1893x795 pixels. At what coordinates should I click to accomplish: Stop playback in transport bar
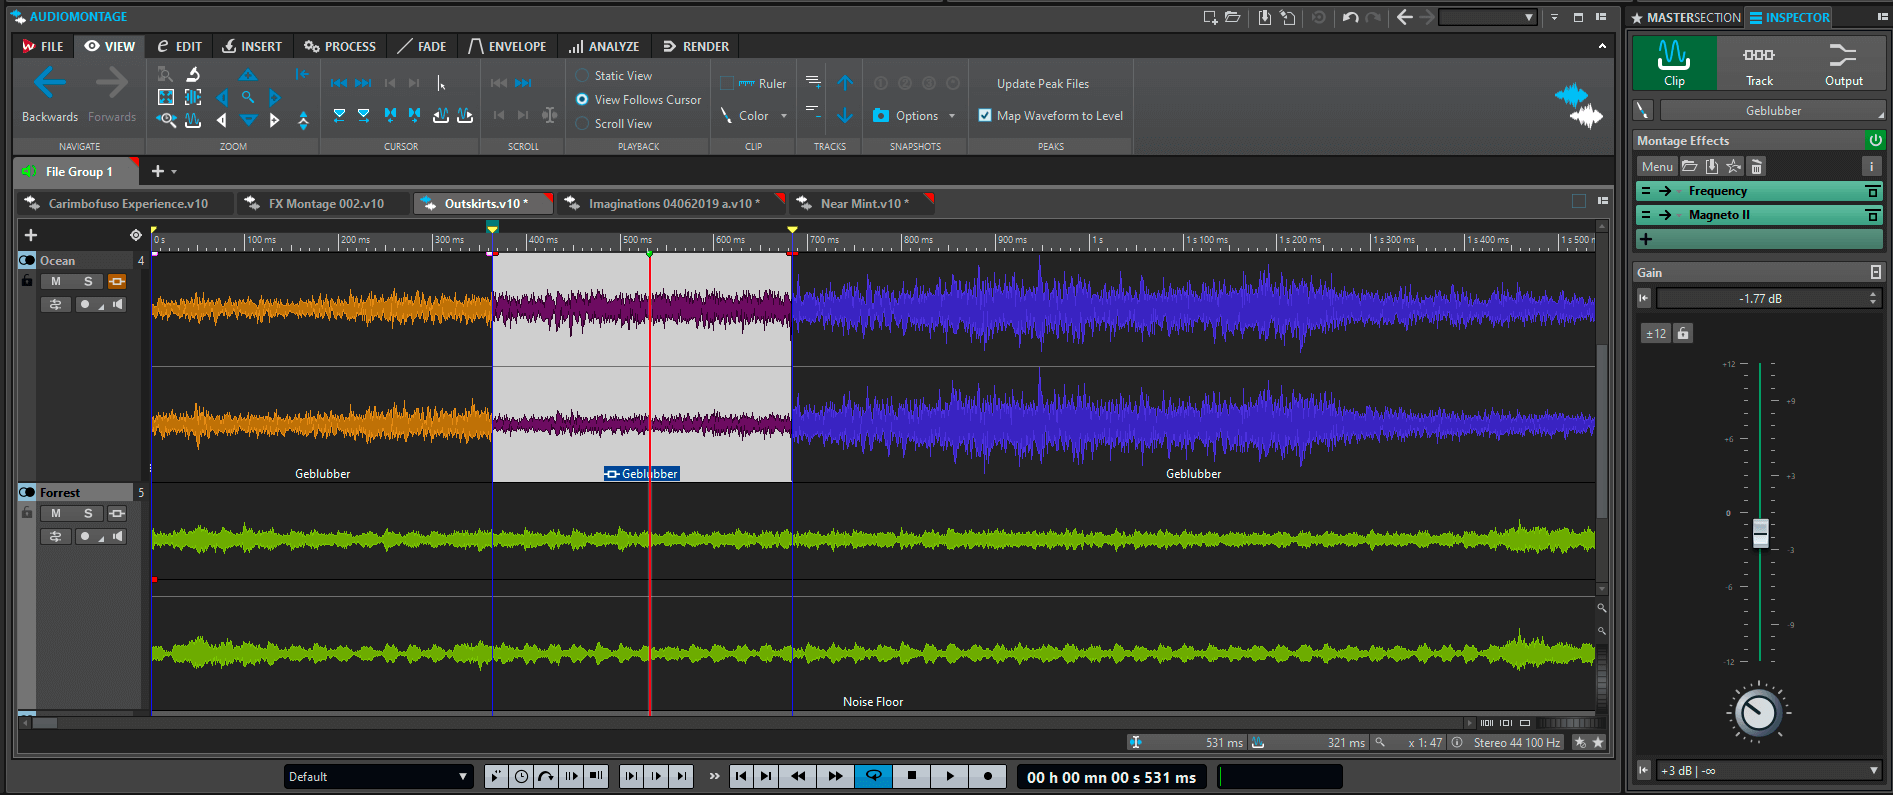pyautogui.click(x=911, y=776)
